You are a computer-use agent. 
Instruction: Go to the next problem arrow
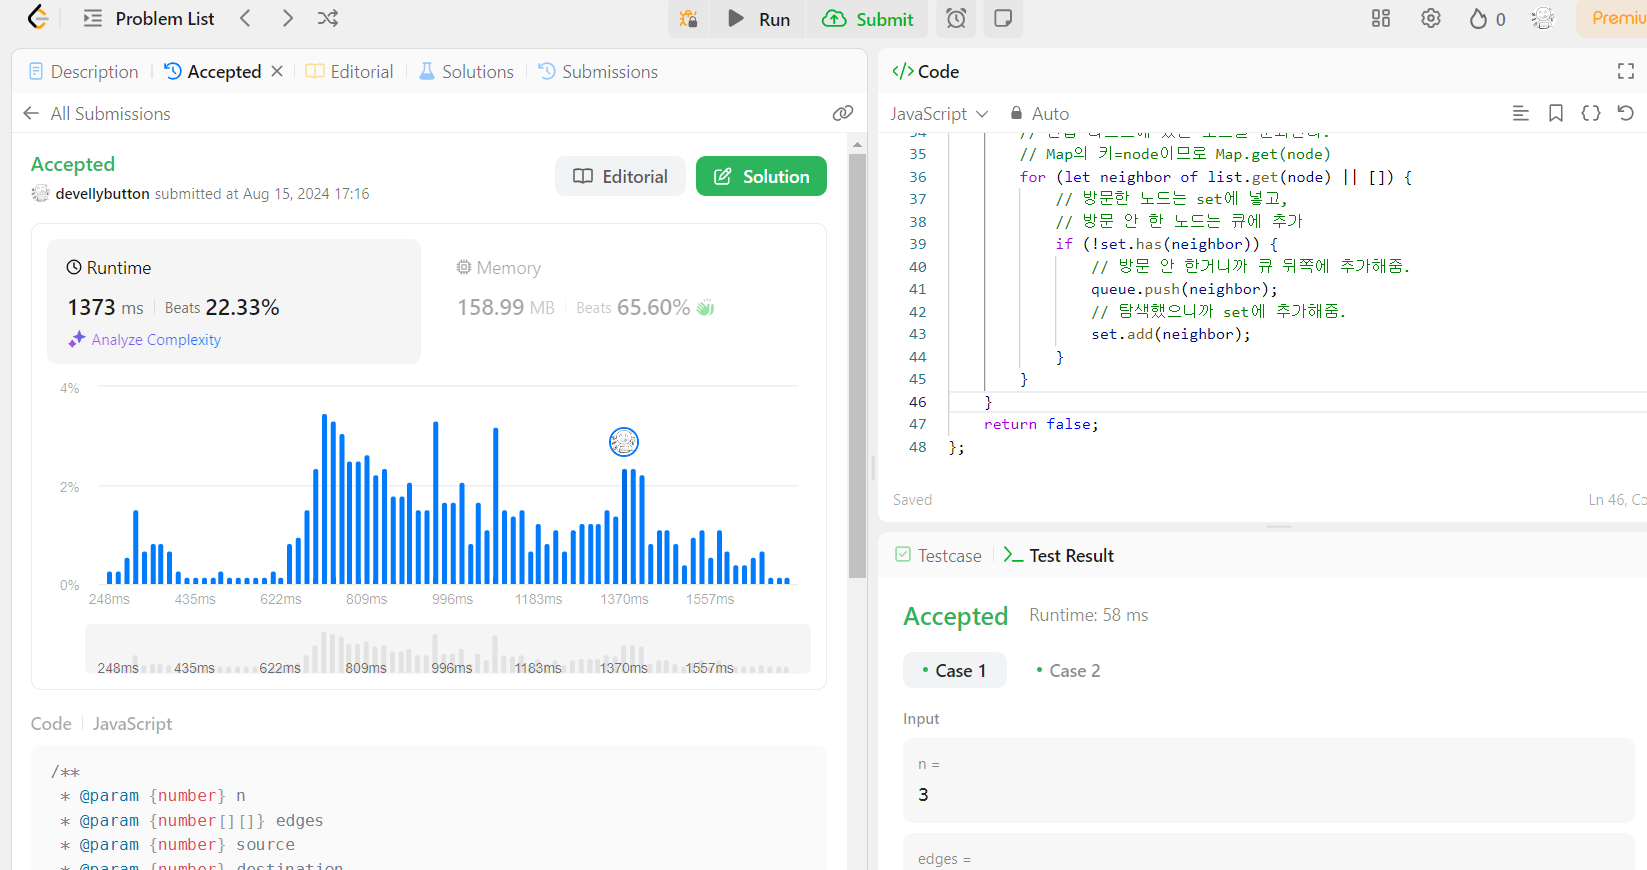287,18
